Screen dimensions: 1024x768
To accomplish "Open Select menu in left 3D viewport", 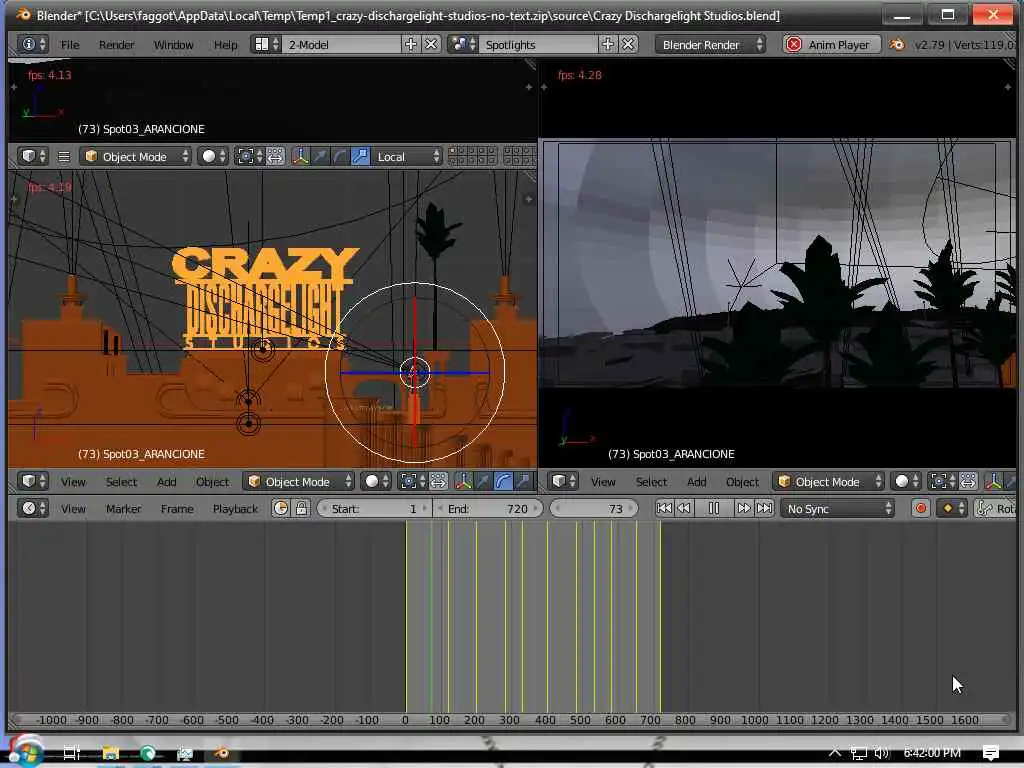I will click(x=121, y=482).
